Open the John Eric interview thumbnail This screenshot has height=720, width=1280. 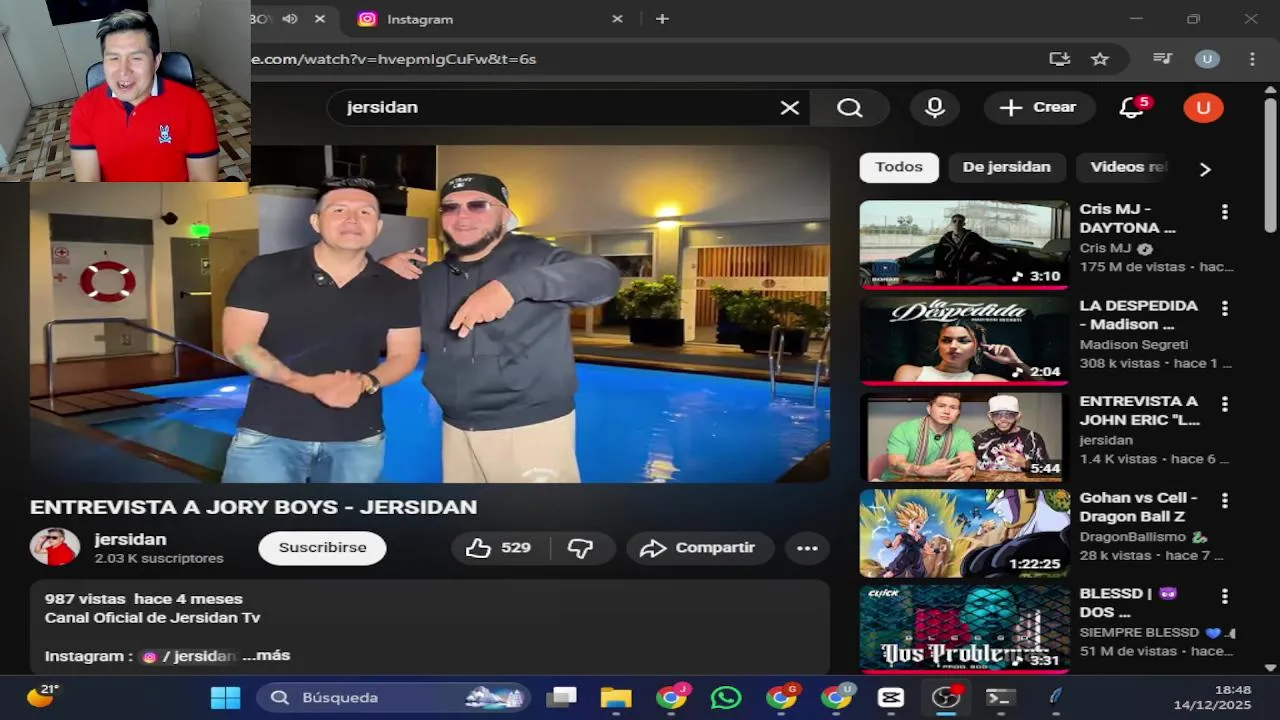point(964,436)
